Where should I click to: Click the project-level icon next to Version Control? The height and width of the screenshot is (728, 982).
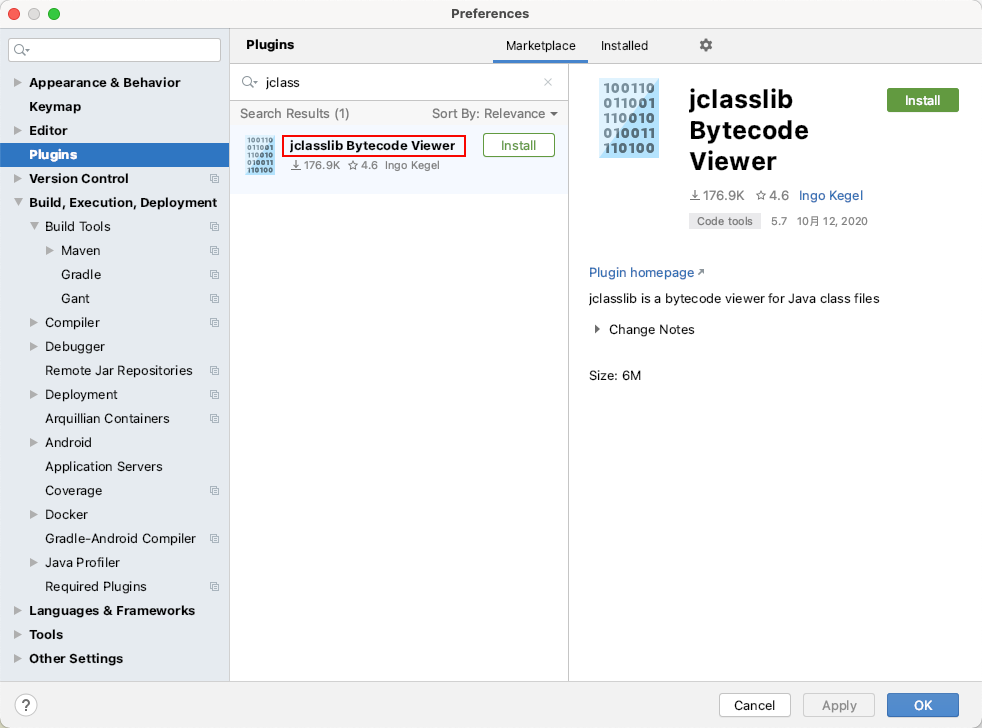(x=214, y=179)
